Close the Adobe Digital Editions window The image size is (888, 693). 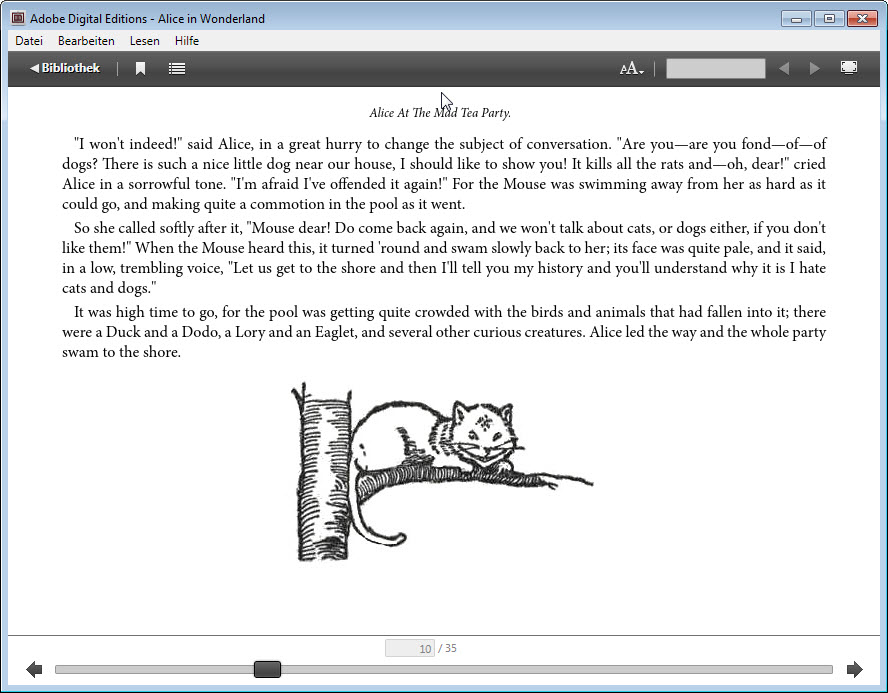tap(863, 19)
